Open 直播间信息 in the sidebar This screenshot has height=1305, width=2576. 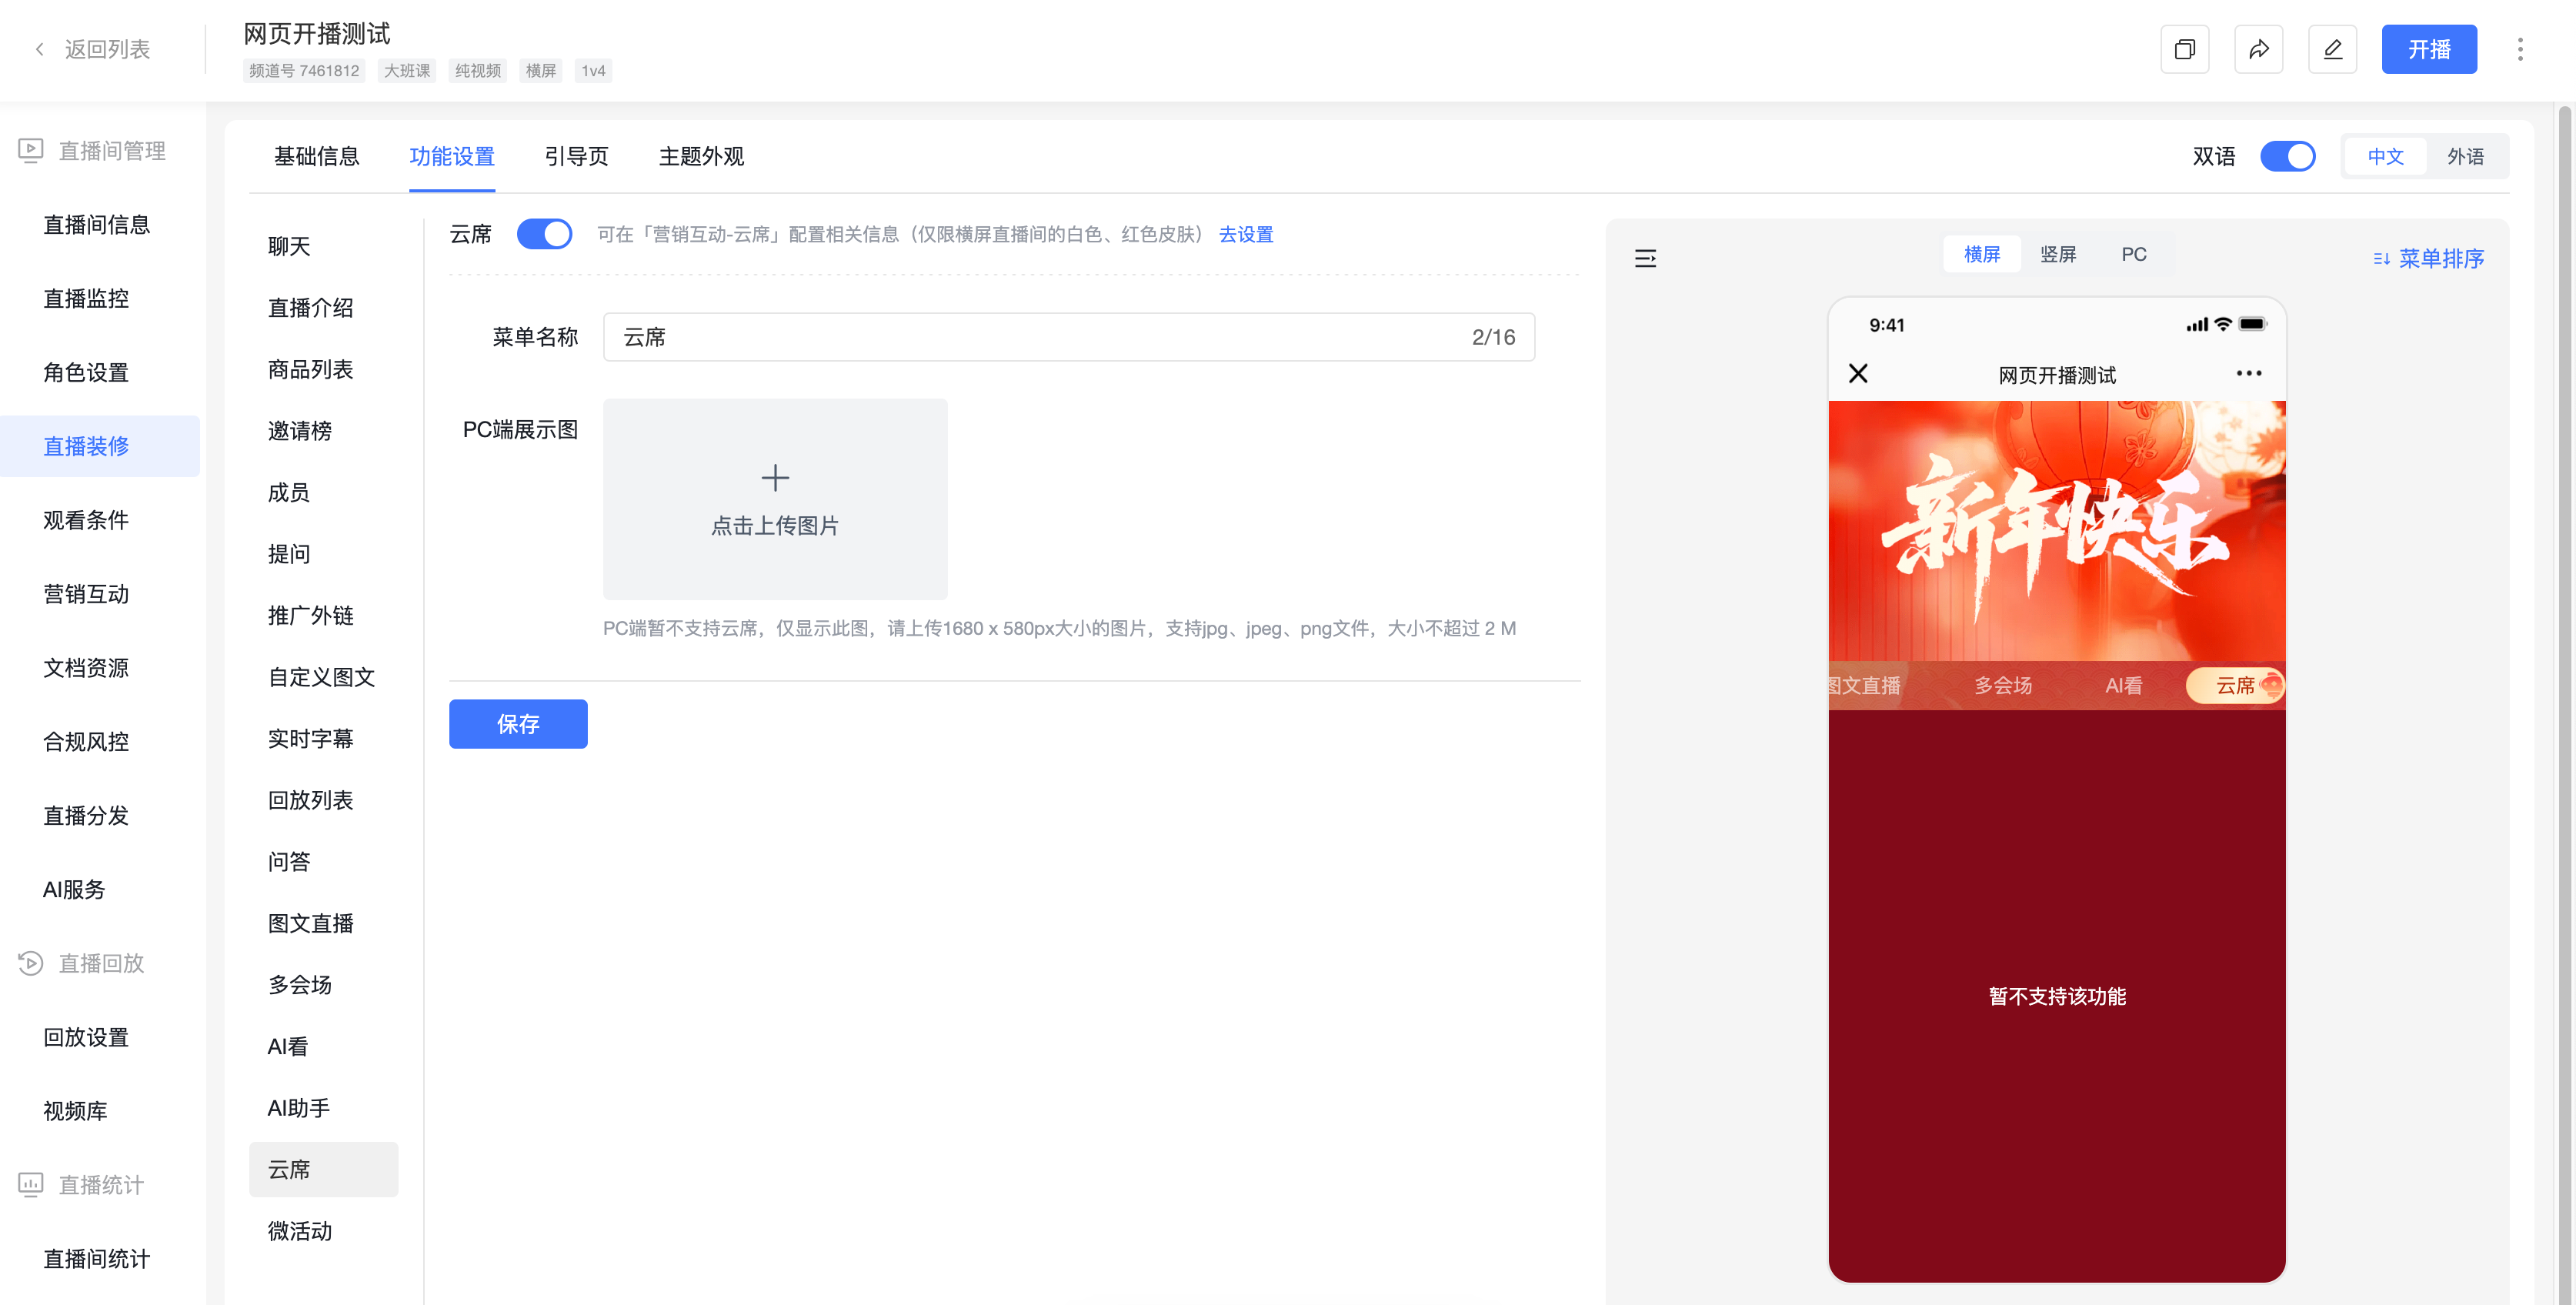(x=96, y=224)
